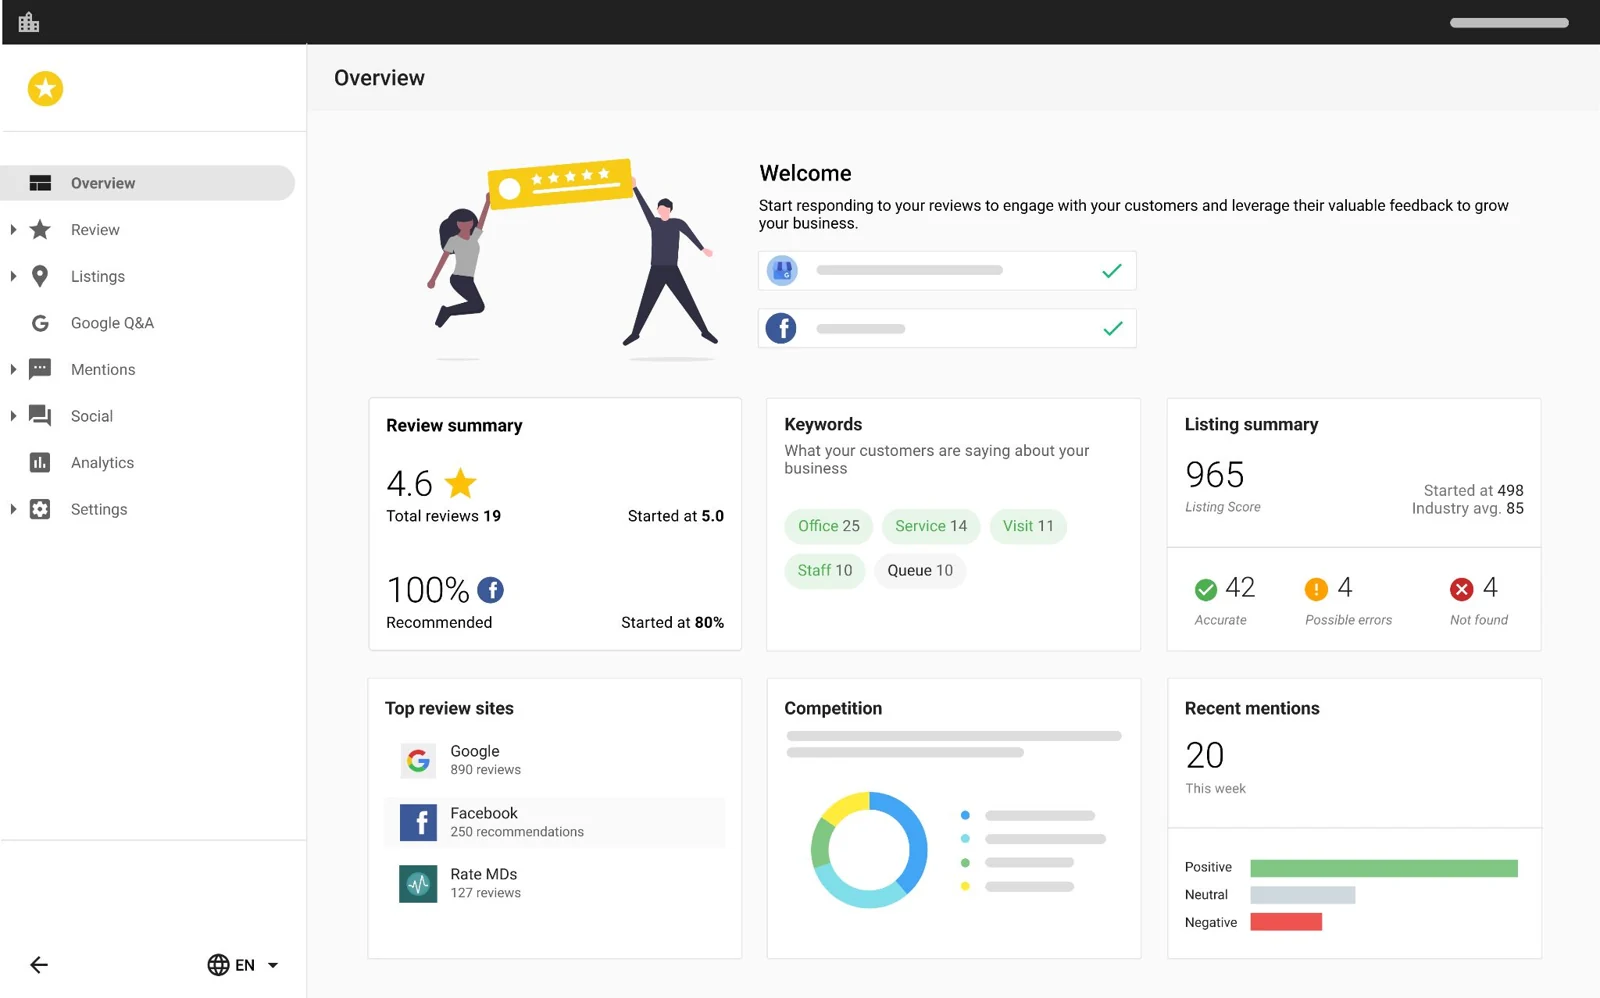Expand the Mentions menu arrow
The height and width of the screenshot is (998, 1600).
click(x=13, y=369)
